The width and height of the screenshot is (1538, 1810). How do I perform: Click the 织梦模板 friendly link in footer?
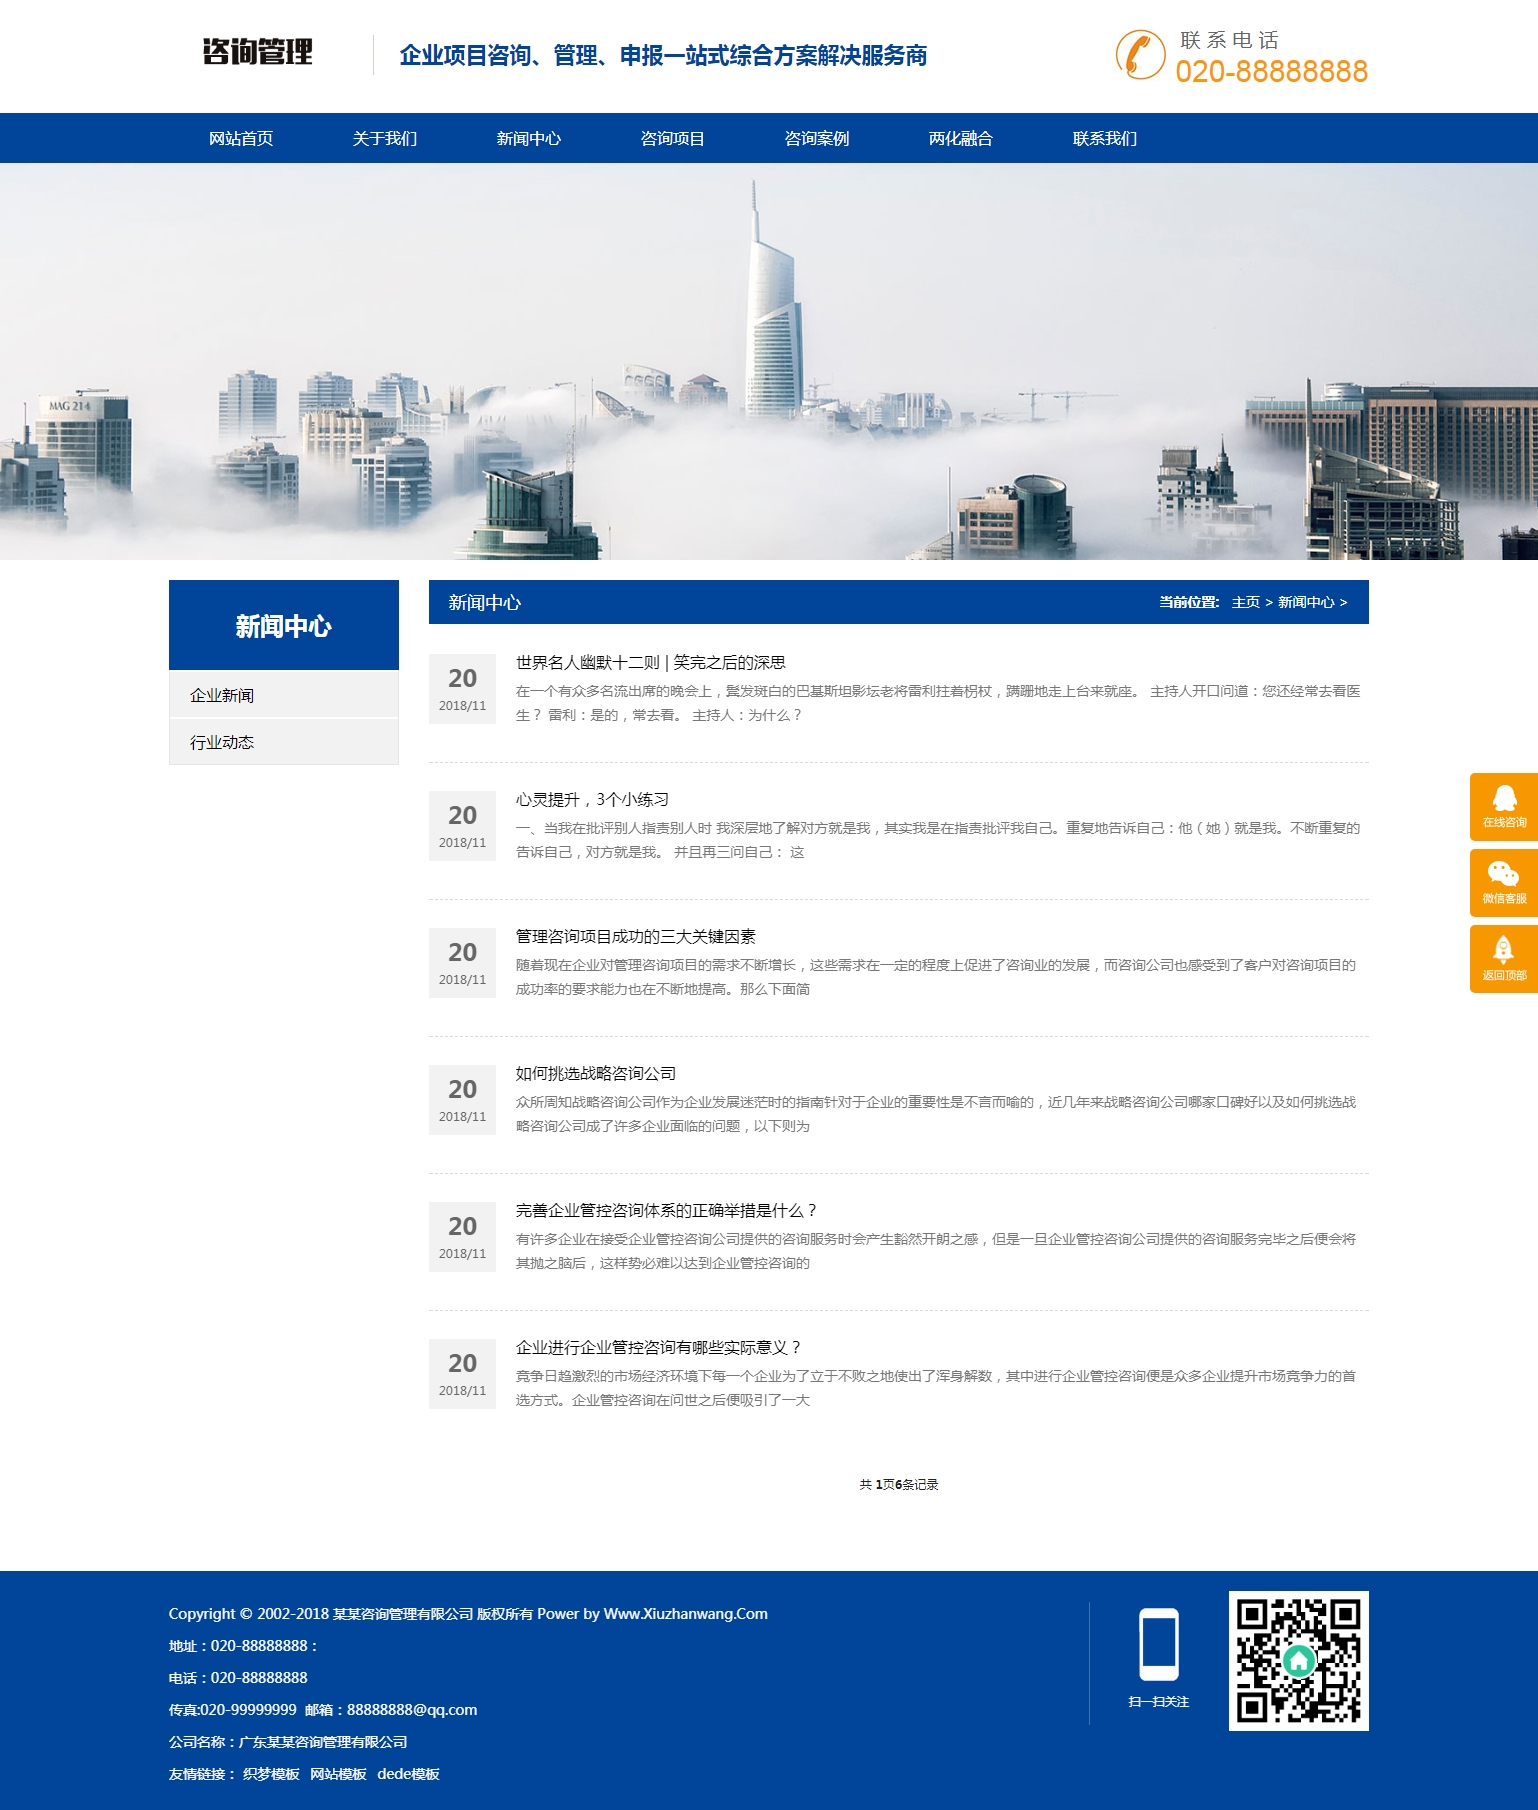pyautogui.click(x=271, y=1774)
